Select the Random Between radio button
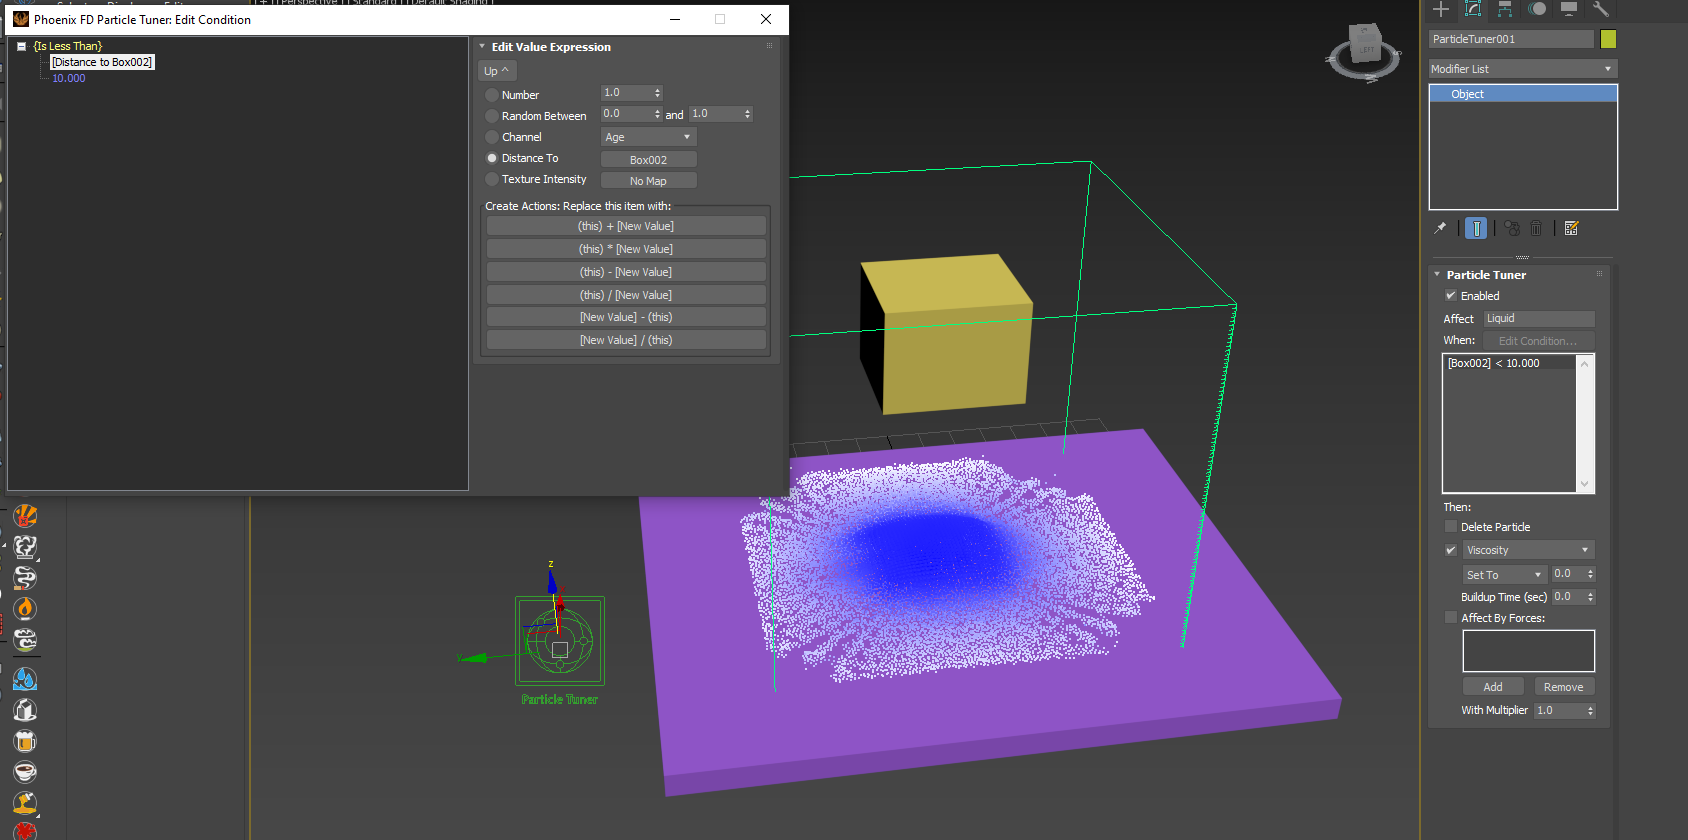Viewport: 1688px width, 840px height. click(x=492, y=116)
